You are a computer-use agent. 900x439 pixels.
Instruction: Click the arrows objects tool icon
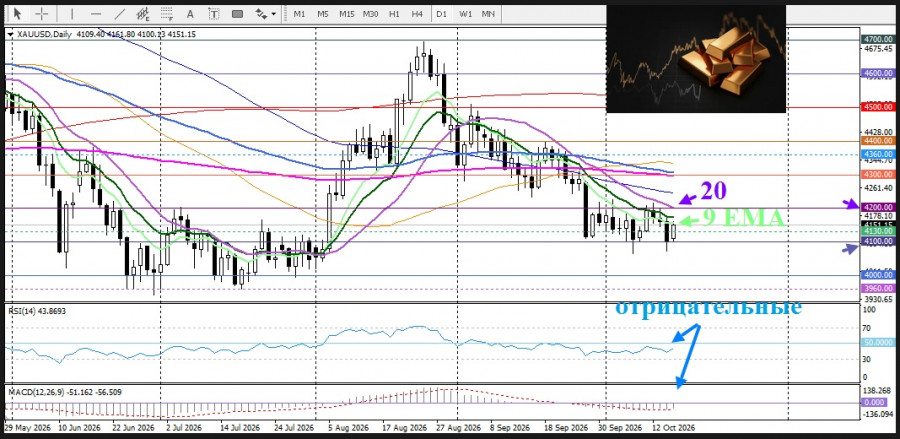pyautogui.click(x=261, y=13)
